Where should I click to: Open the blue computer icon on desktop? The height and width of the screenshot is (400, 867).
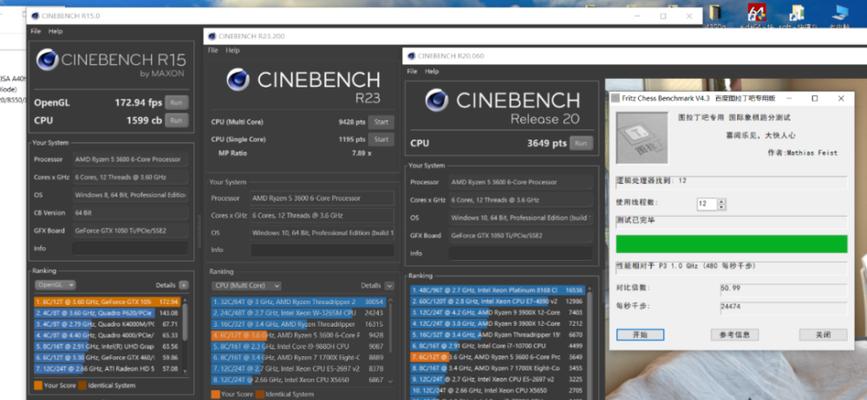tap(840, 12)
